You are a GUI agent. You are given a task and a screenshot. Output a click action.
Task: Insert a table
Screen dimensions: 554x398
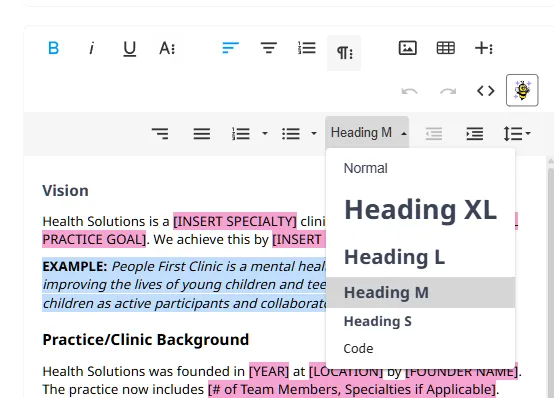pyautogui.click(x=446, y=48)
